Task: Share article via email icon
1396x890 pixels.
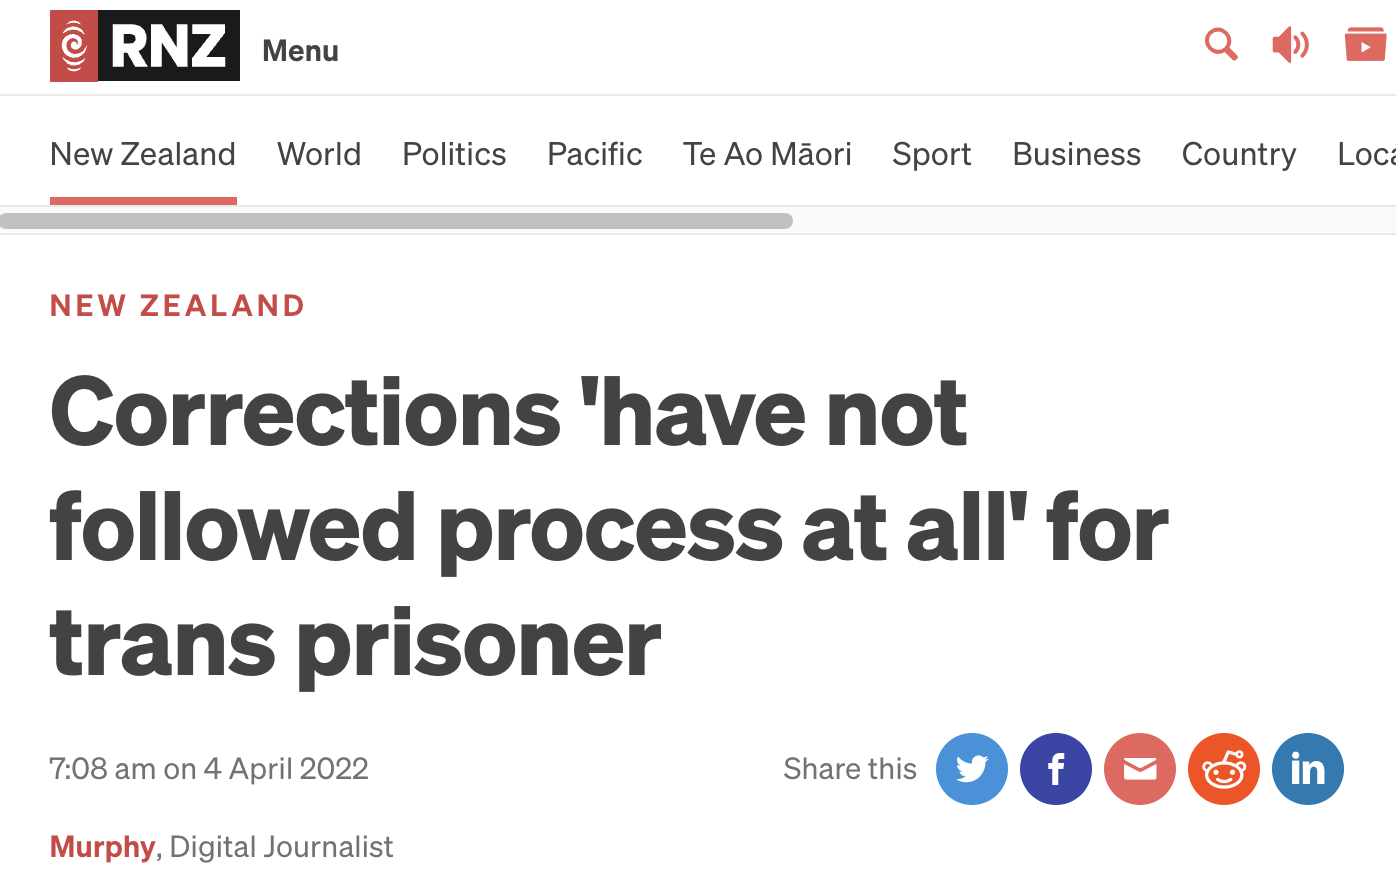Action: coord(1140,769)
